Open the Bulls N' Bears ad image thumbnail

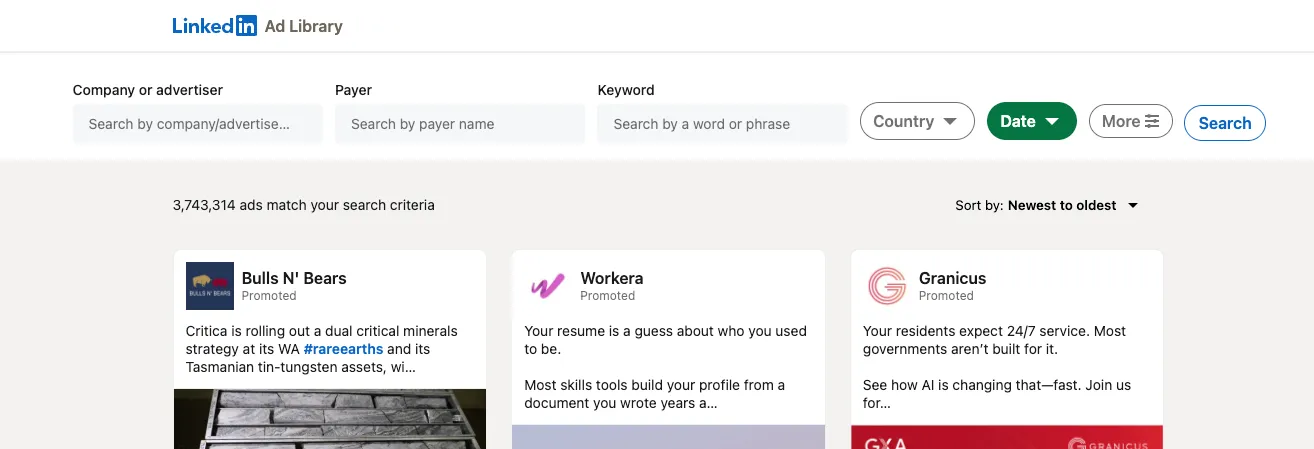330,419
